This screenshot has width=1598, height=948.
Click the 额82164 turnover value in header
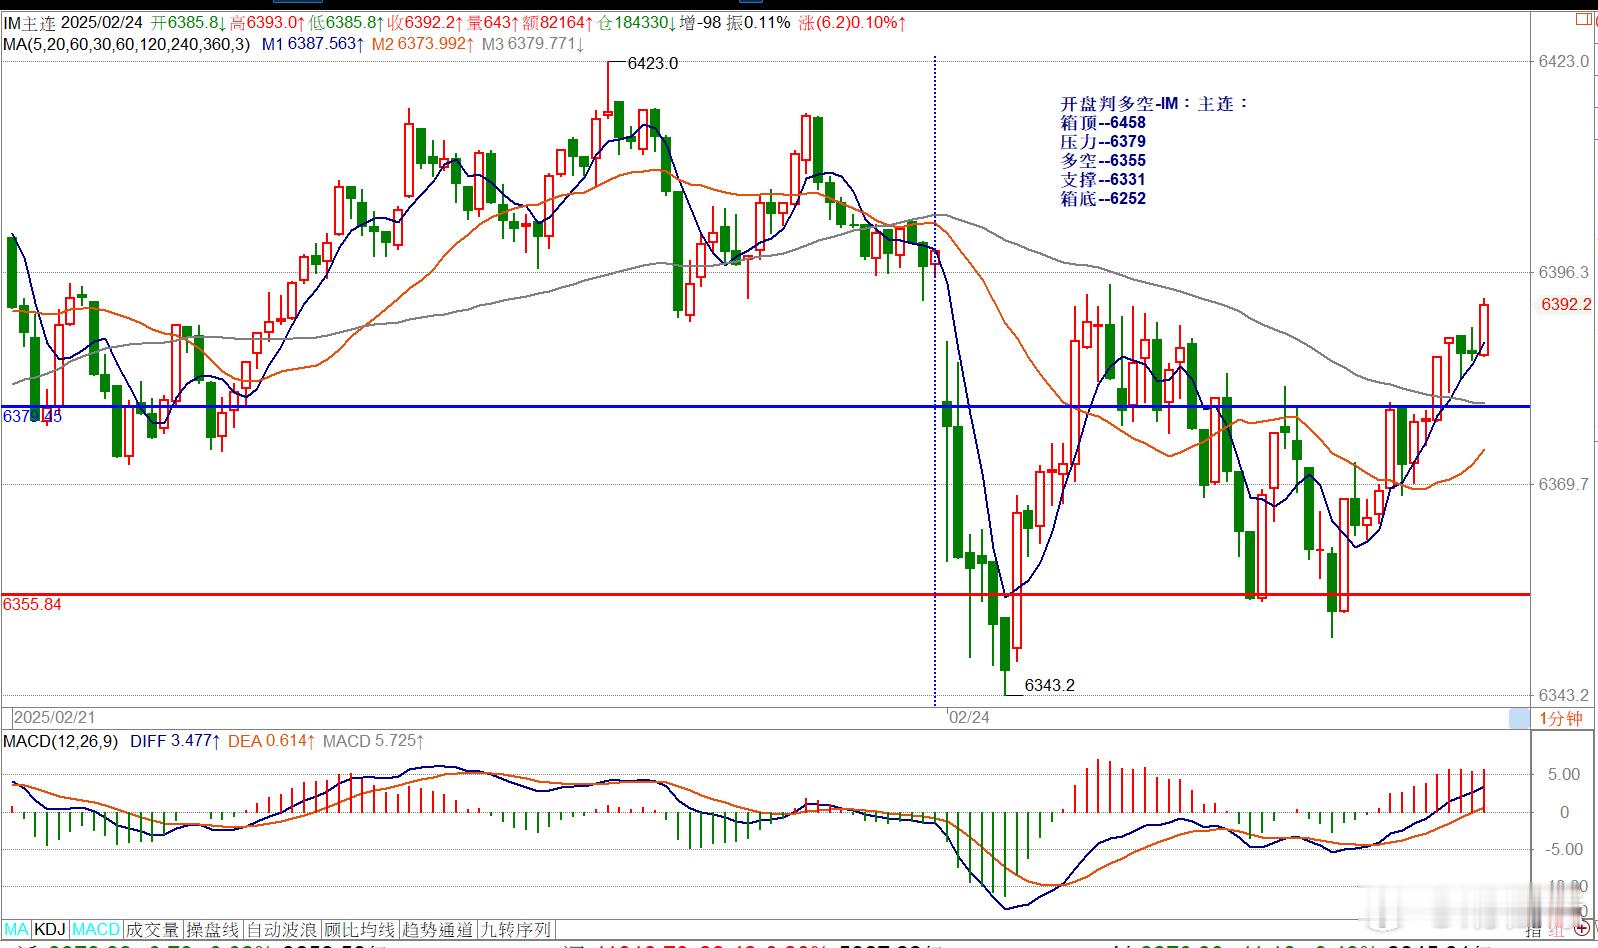click(555, 22)
